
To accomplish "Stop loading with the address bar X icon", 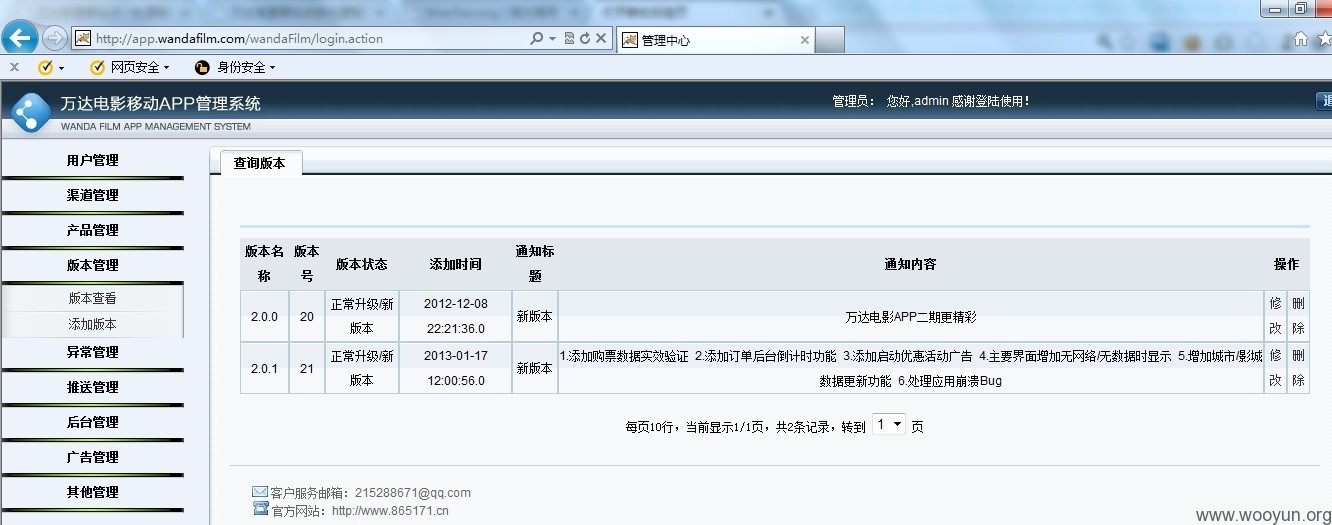I will tap(600, 39).
